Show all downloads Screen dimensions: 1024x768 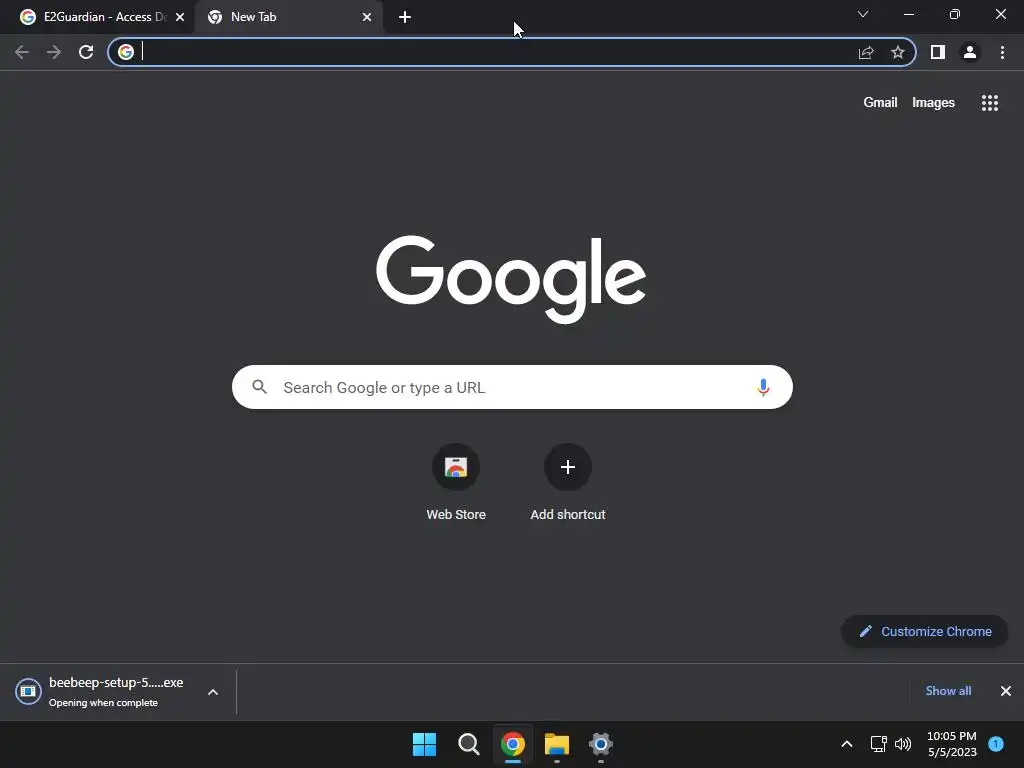pyautogui.click(x=948, y=691)
